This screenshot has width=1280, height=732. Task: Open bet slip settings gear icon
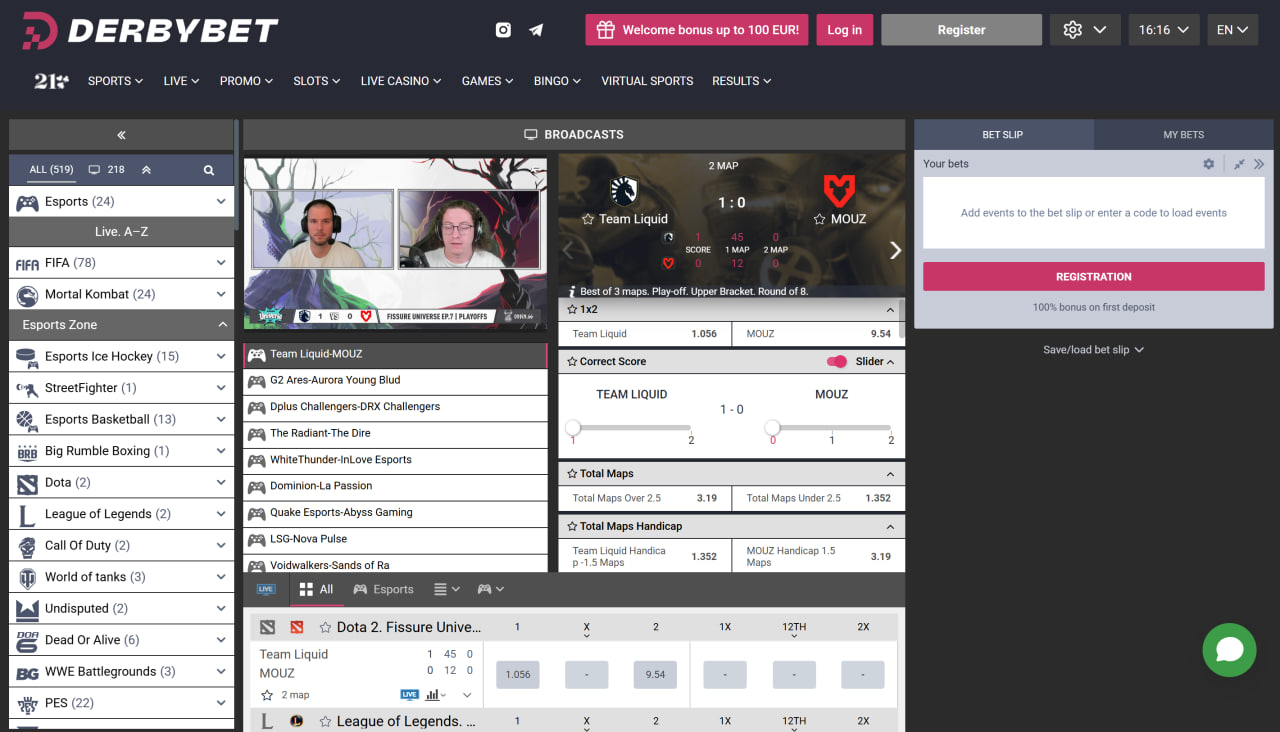click(x=1209, y=164)
